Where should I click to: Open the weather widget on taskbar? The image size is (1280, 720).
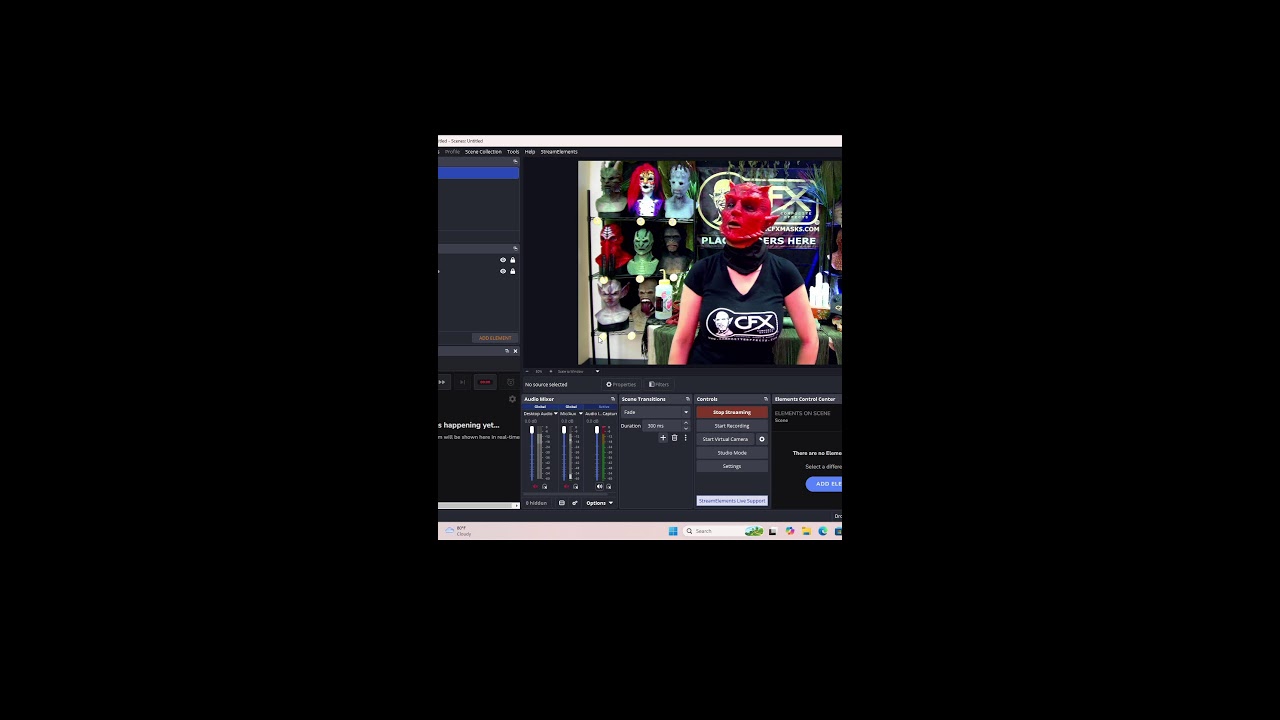point(458,531)
